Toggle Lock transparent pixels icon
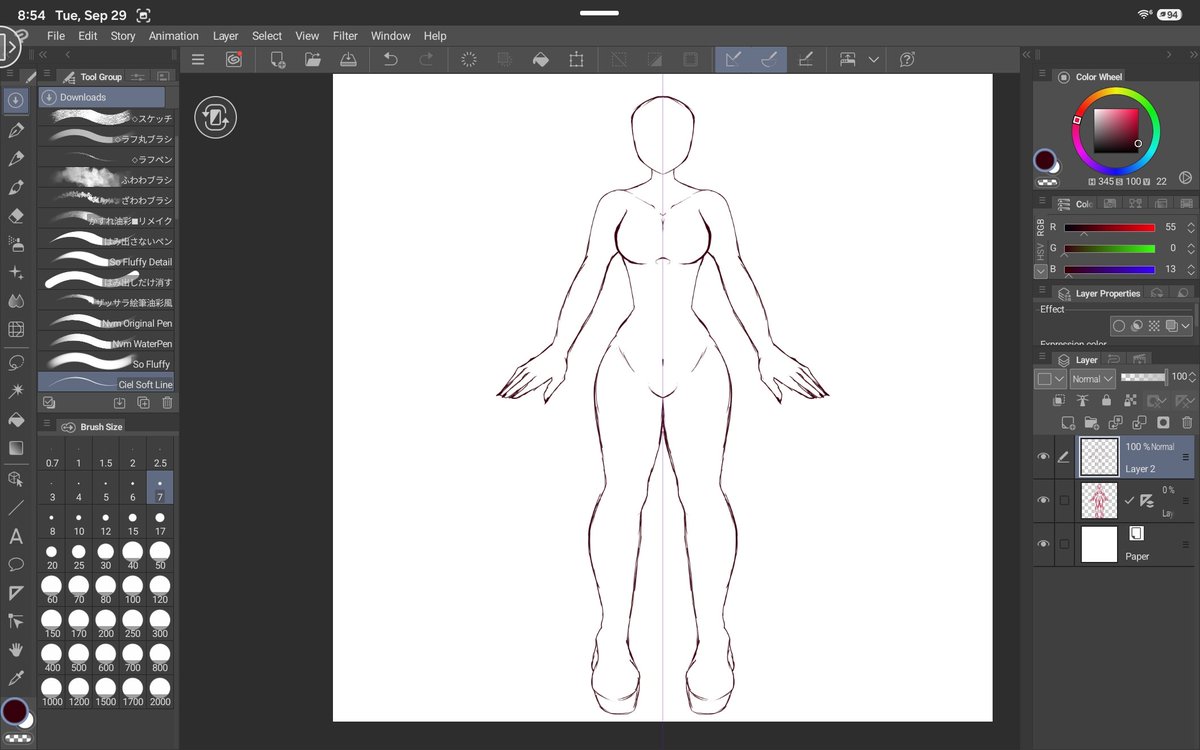 point(1131,400)
